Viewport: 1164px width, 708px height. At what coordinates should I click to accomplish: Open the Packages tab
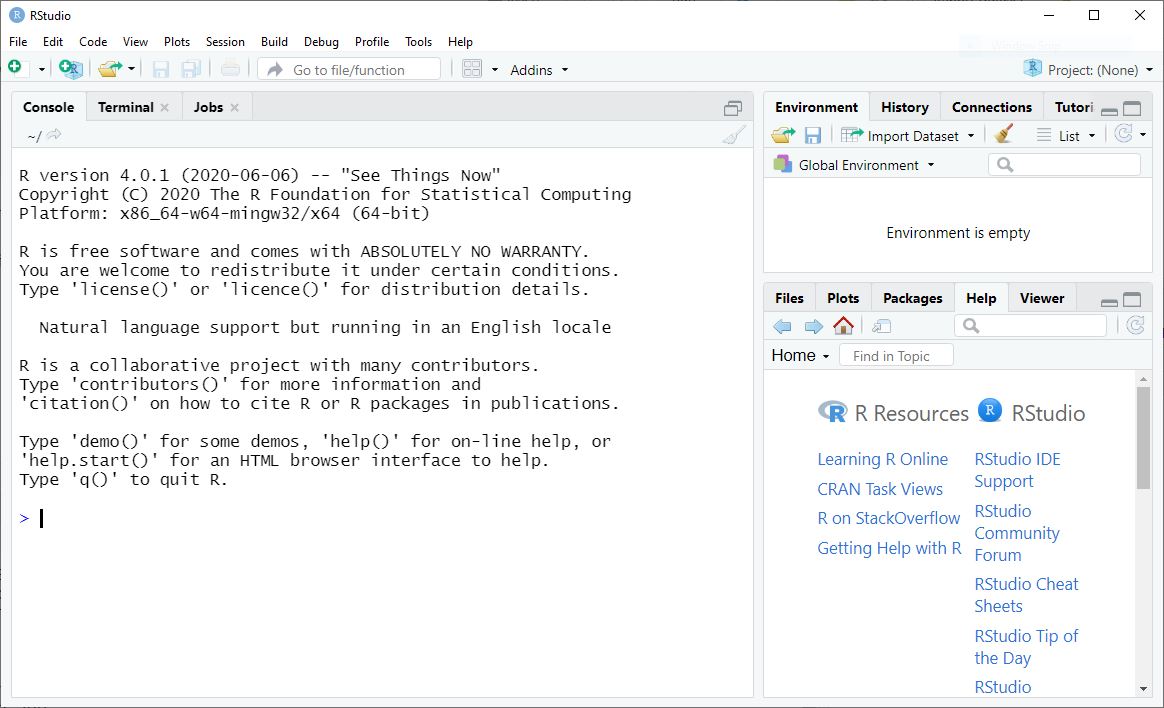coord(911,298)
